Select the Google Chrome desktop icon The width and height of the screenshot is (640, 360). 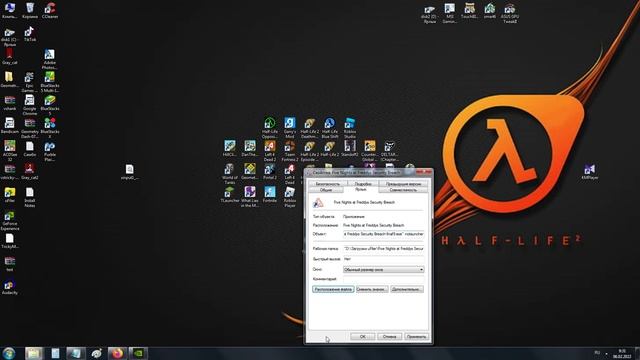click(x=29, y=104)
